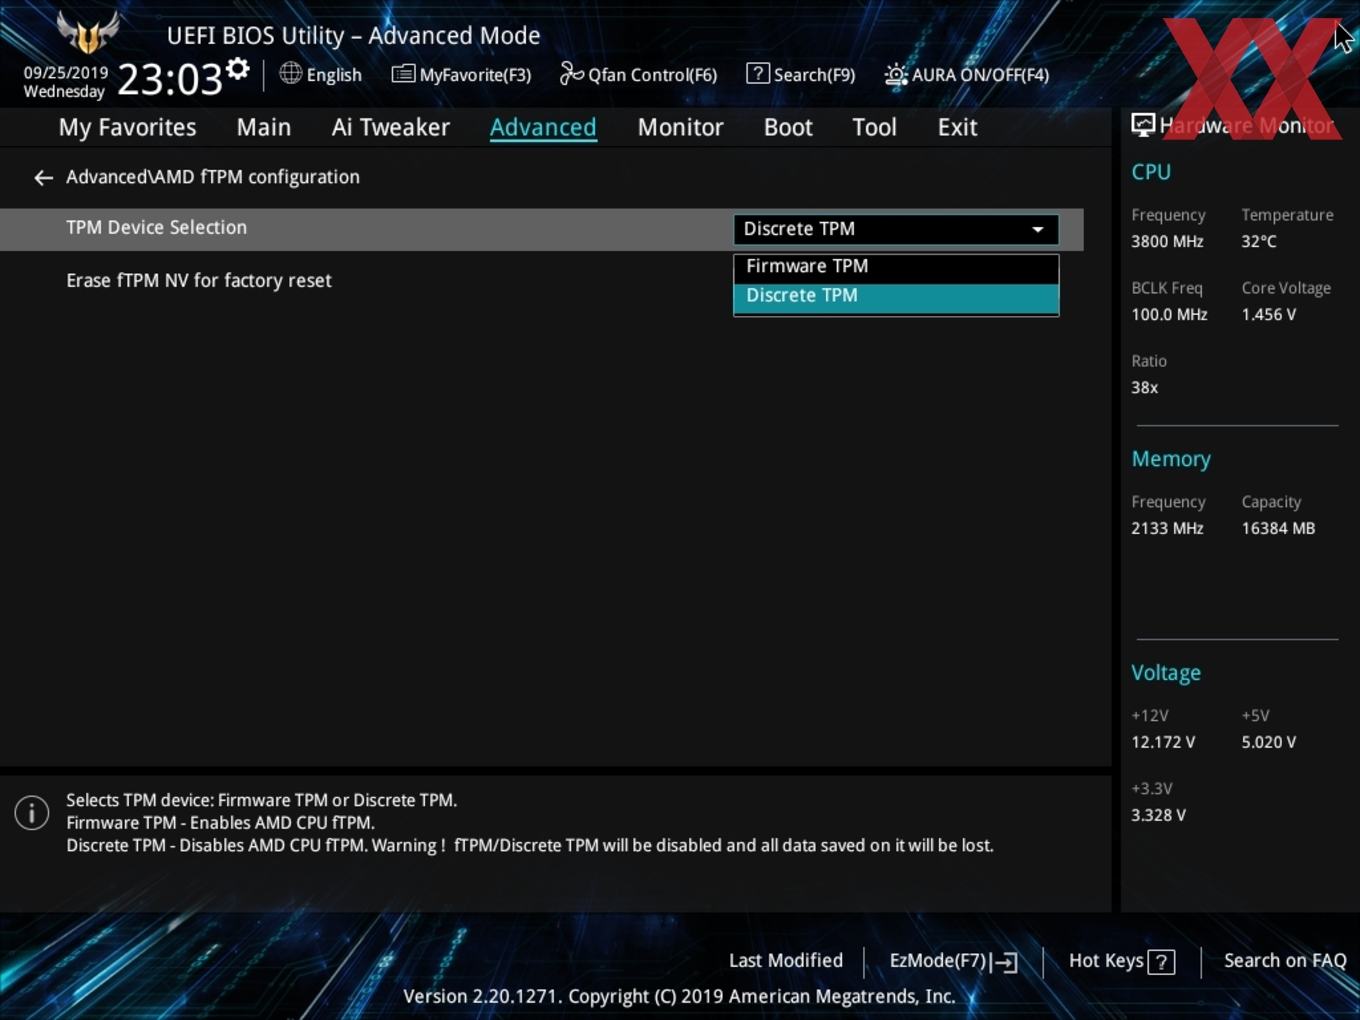
Task: Switch to EzMode(F7)
Action: click(x=938, y=961)
